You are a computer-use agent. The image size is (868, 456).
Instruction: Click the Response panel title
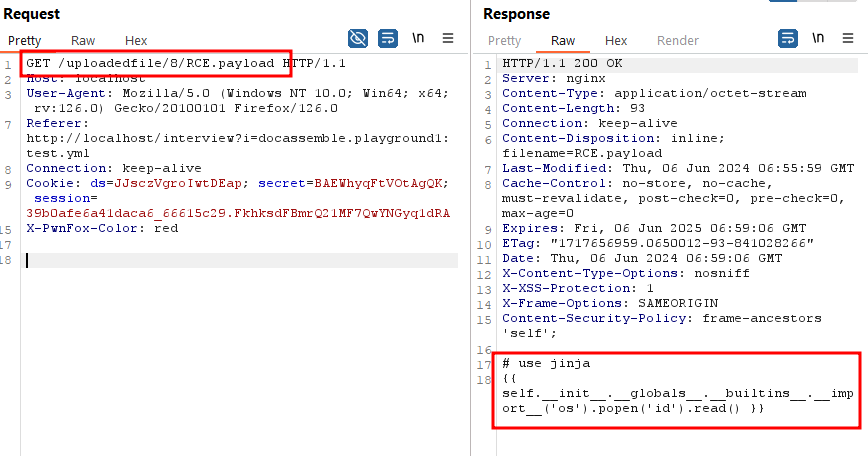tap(516, 14)
